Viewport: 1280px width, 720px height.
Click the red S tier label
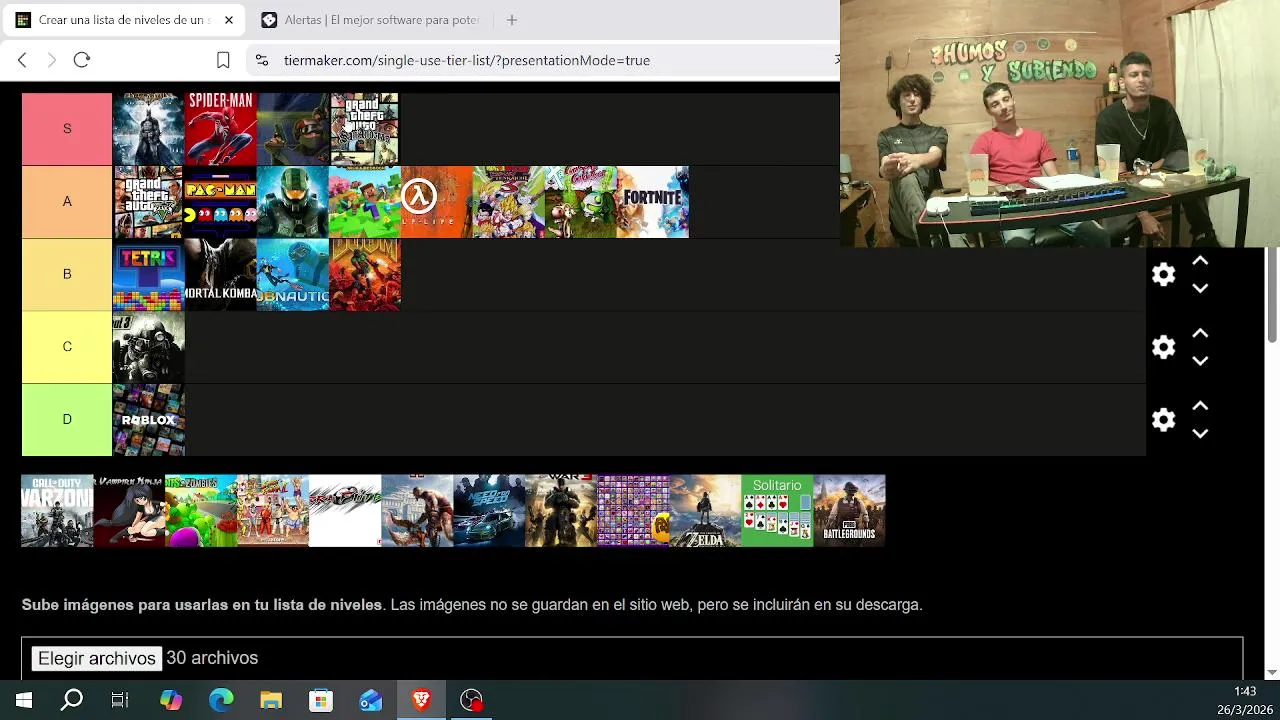[67, 129]
